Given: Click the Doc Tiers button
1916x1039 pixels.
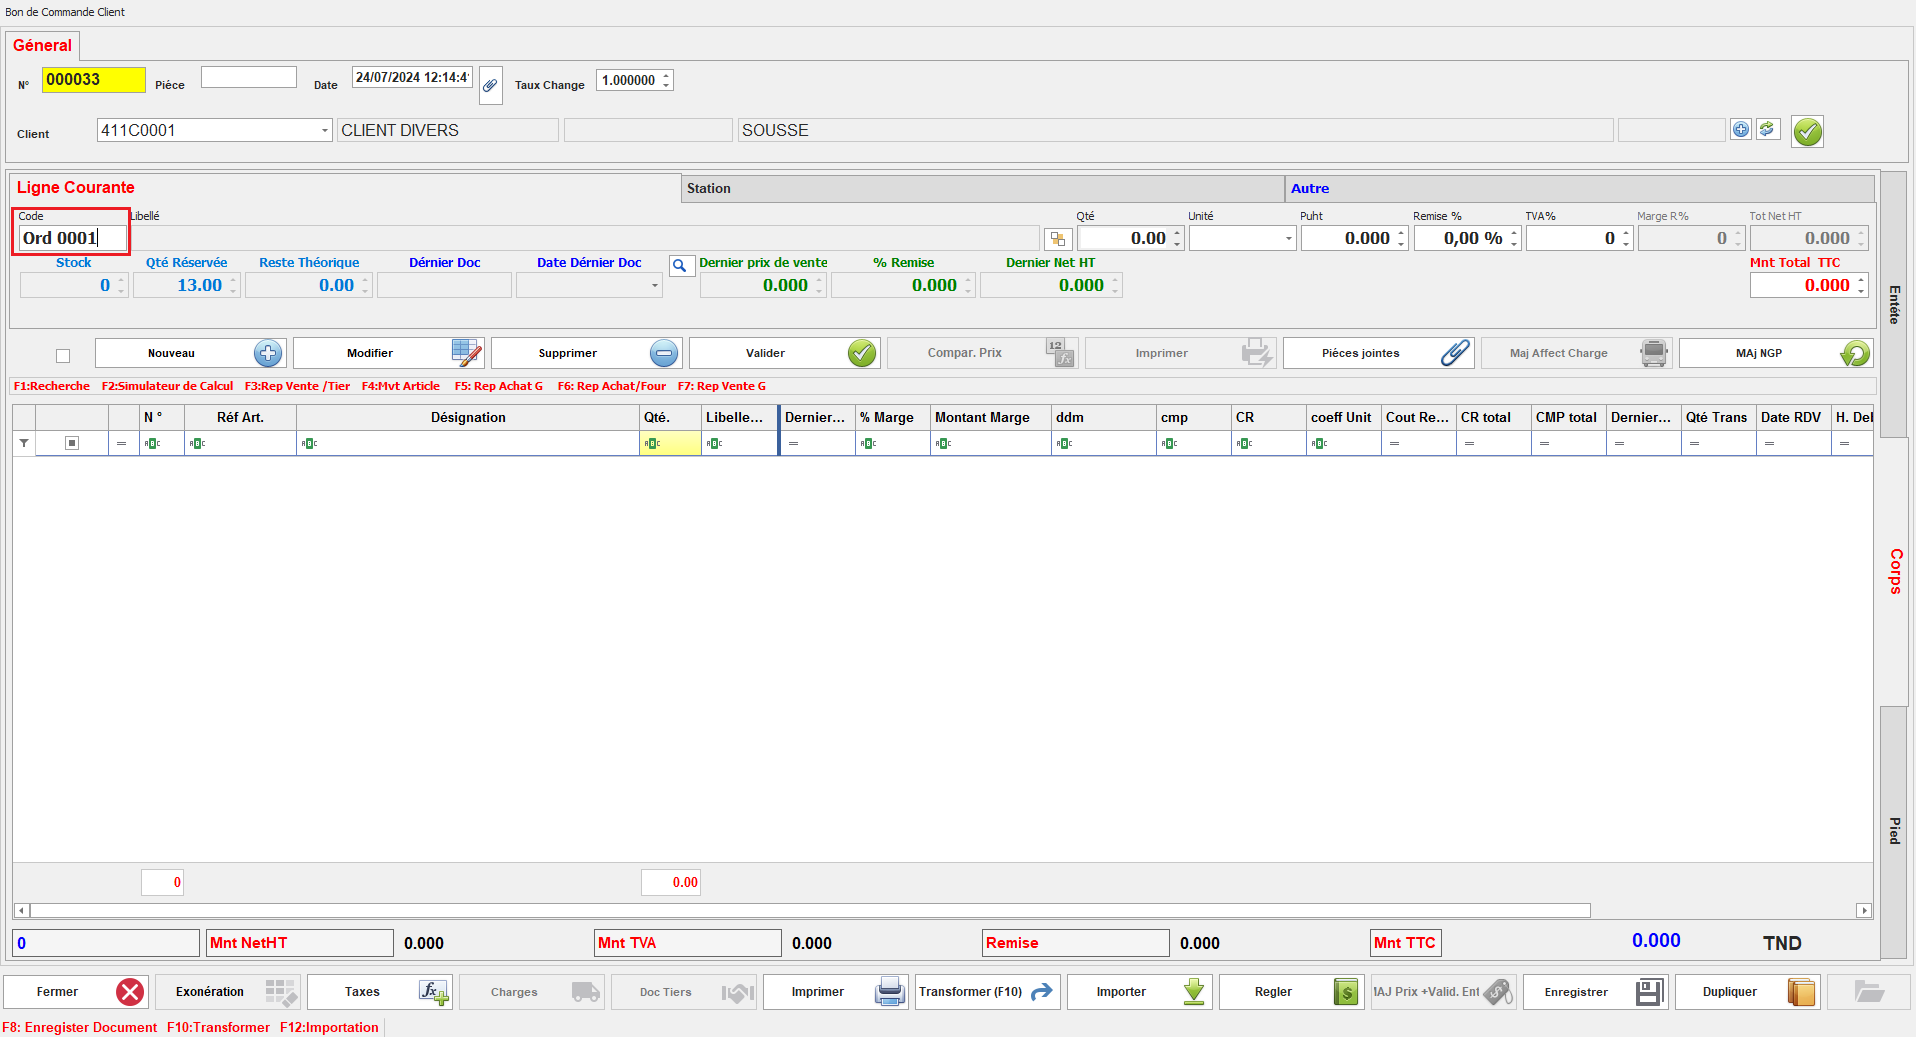Looking at the screenshot, I should 684,992.
